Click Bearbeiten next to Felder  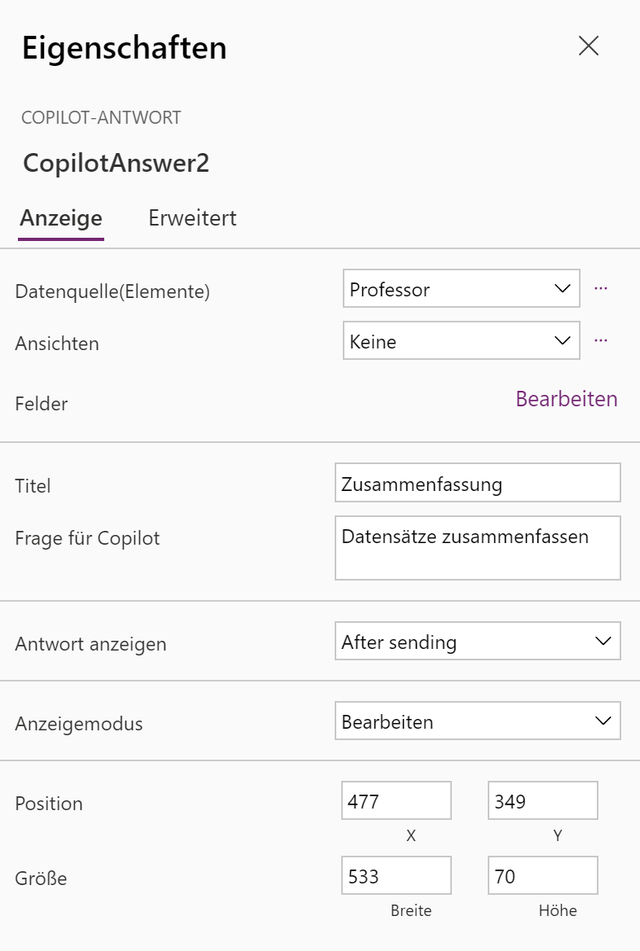tap(565, 399)
